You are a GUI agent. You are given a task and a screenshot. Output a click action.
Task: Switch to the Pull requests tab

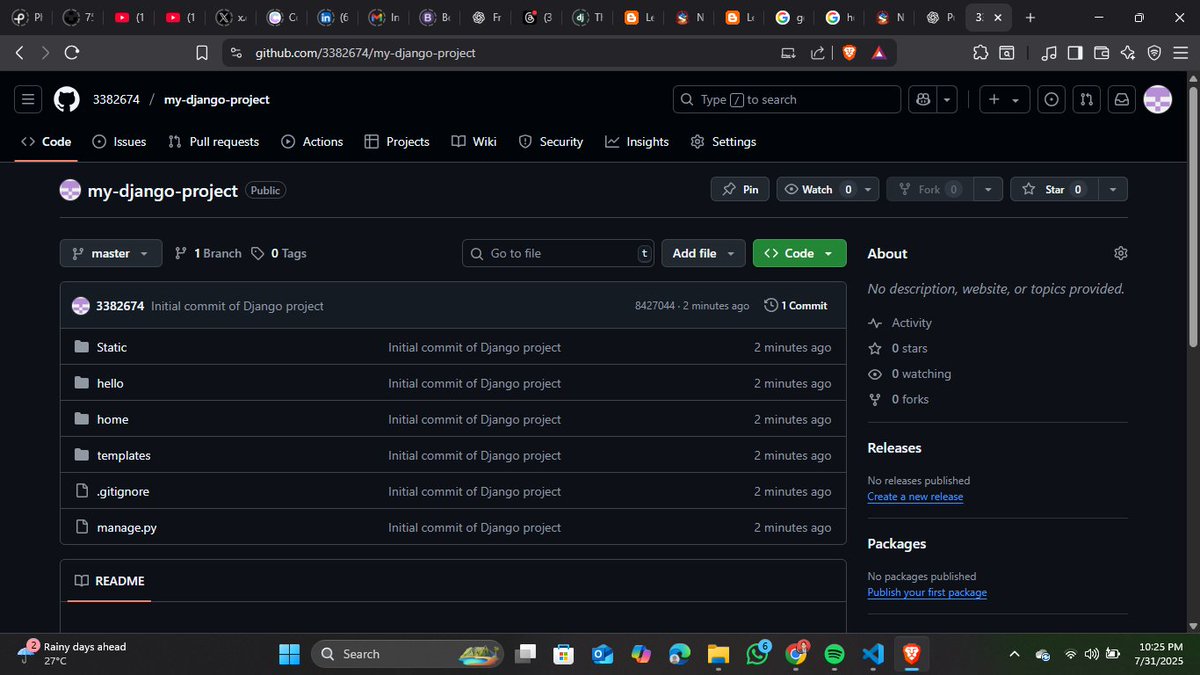coord(213,142)
